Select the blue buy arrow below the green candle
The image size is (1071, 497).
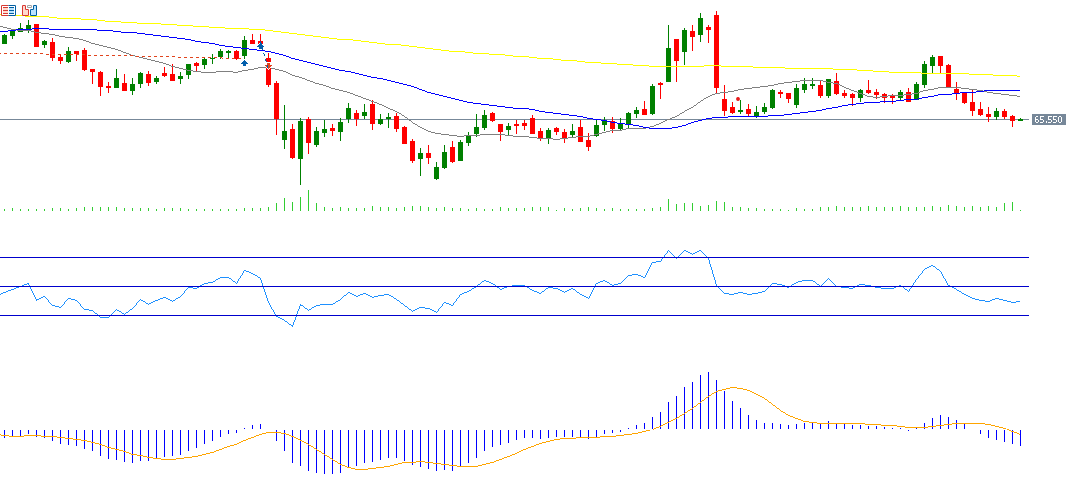[244, 61]
